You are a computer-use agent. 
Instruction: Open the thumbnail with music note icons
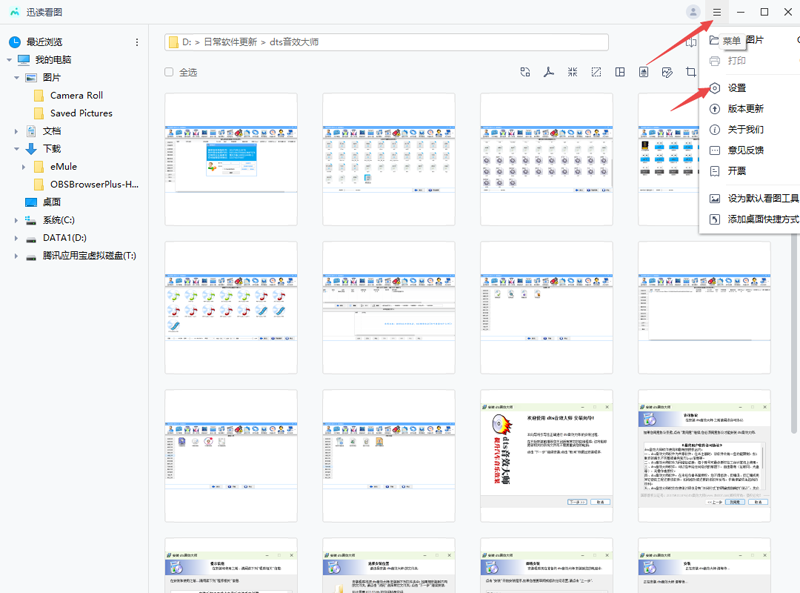click(x=231, y=307)
